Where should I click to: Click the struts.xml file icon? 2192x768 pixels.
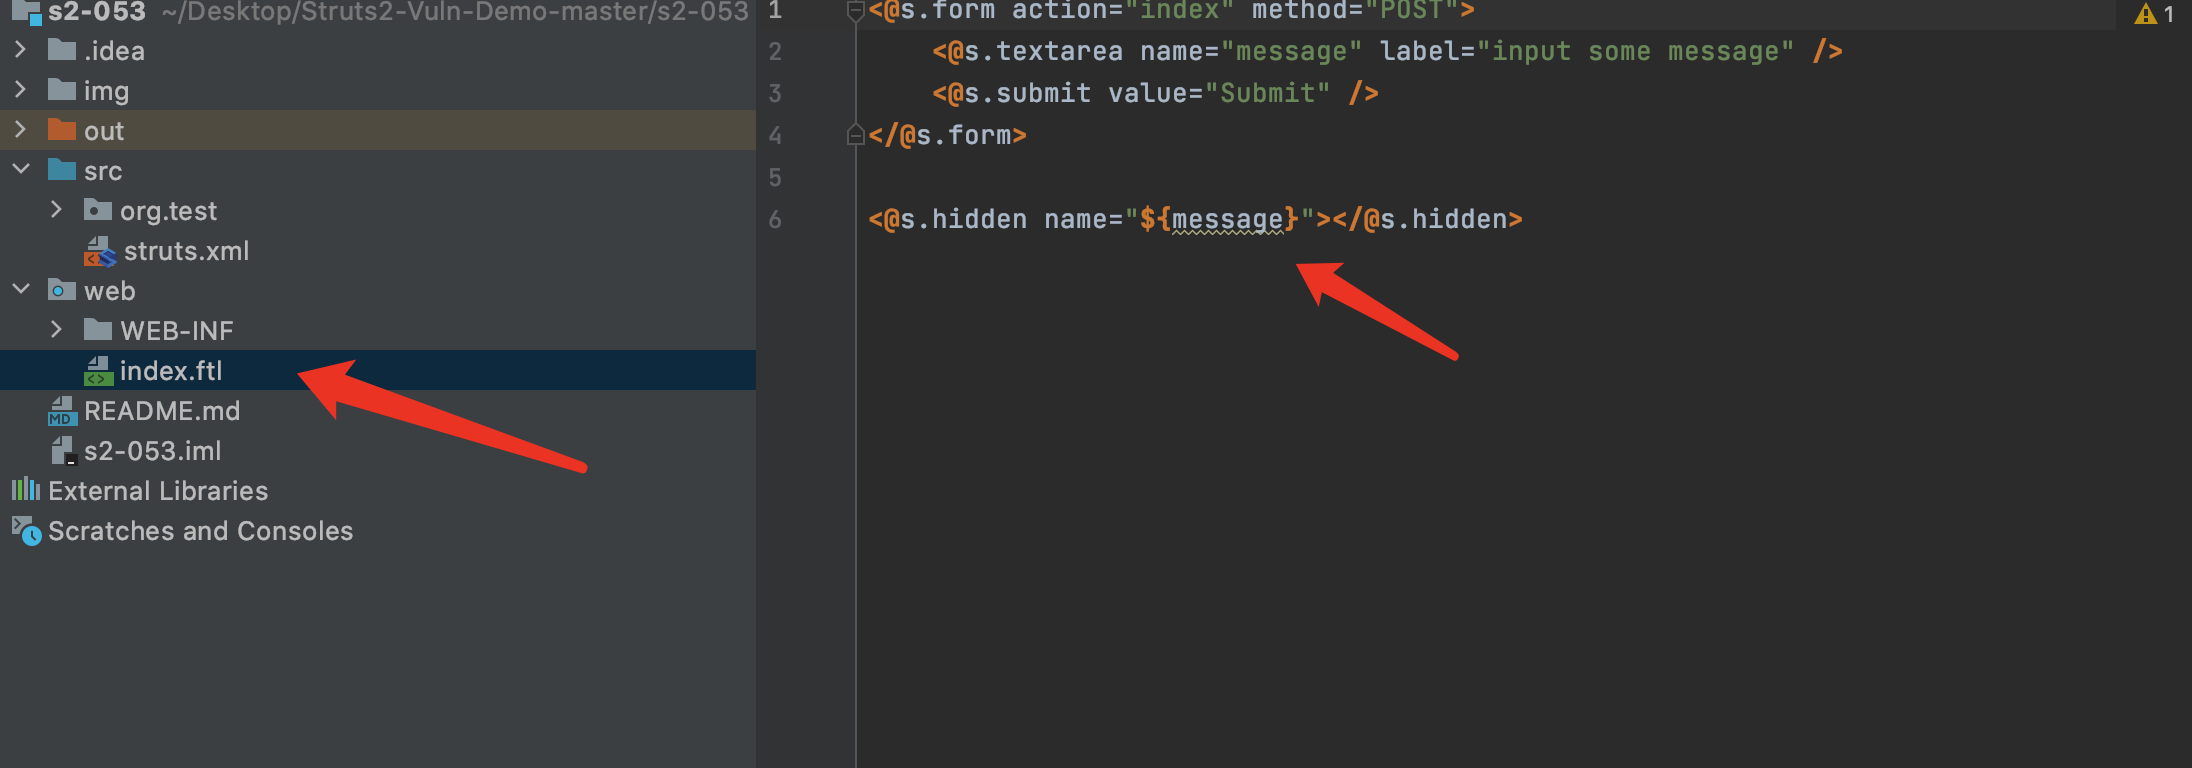pos(100,251)
